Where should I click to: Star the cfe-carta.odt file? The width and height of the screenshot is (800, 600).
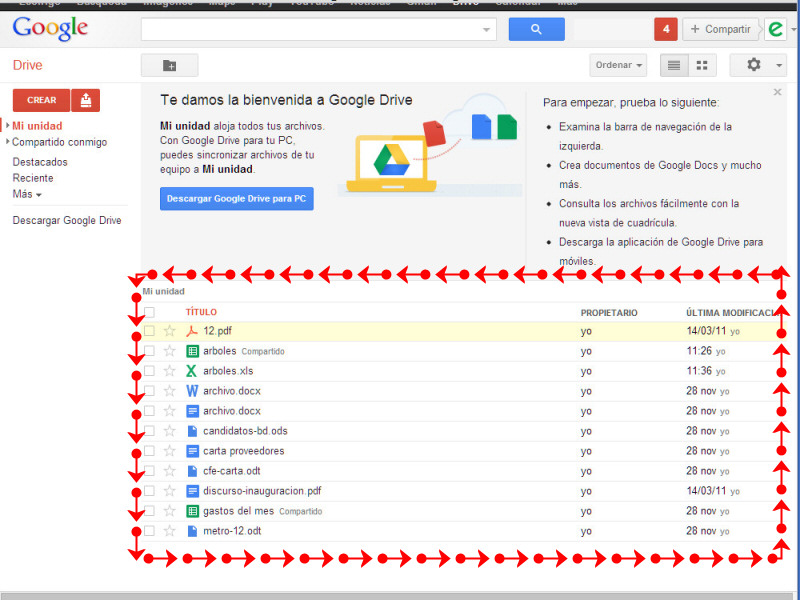point(169,471)
